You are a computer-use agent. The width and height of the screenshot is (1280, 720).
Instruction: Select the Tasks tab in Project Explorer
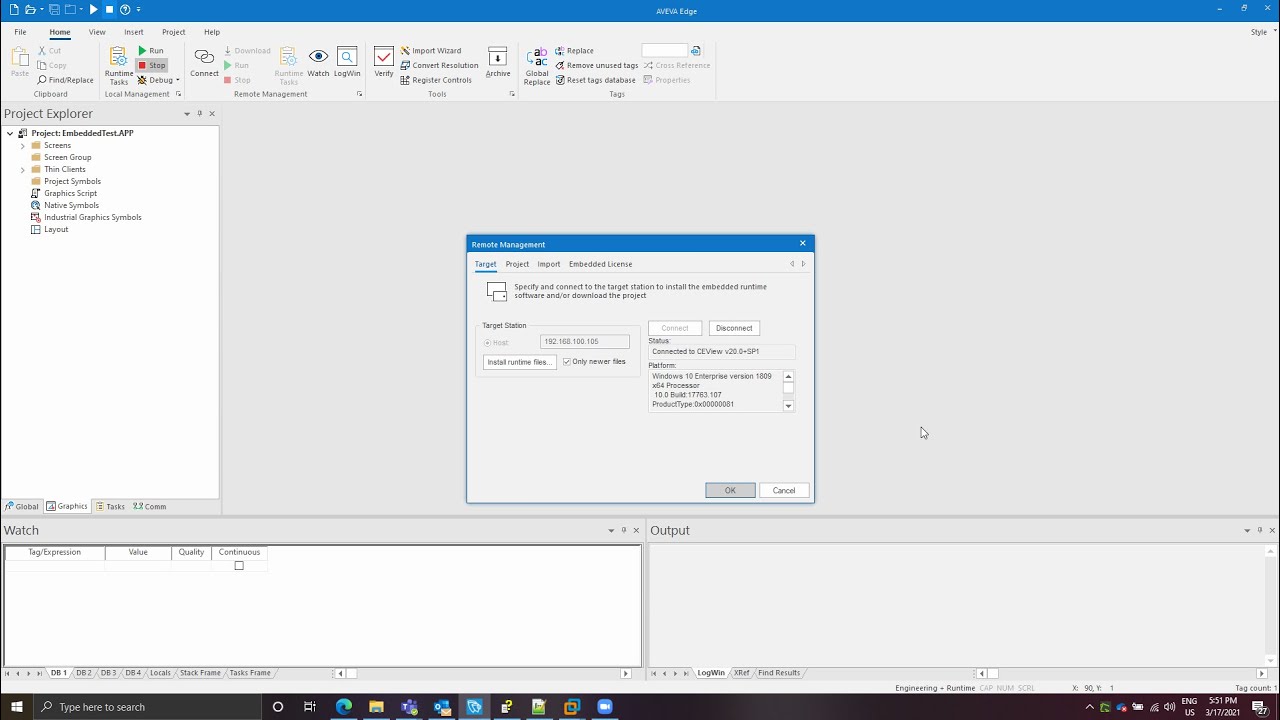click(110, 507)
